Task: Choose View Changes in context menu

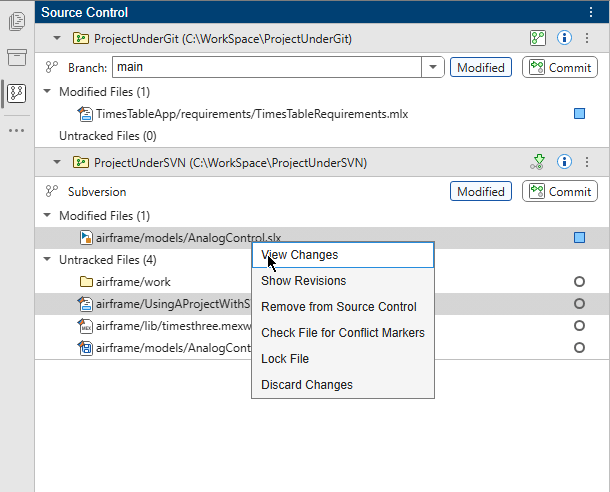Action: tap(343, 255)
